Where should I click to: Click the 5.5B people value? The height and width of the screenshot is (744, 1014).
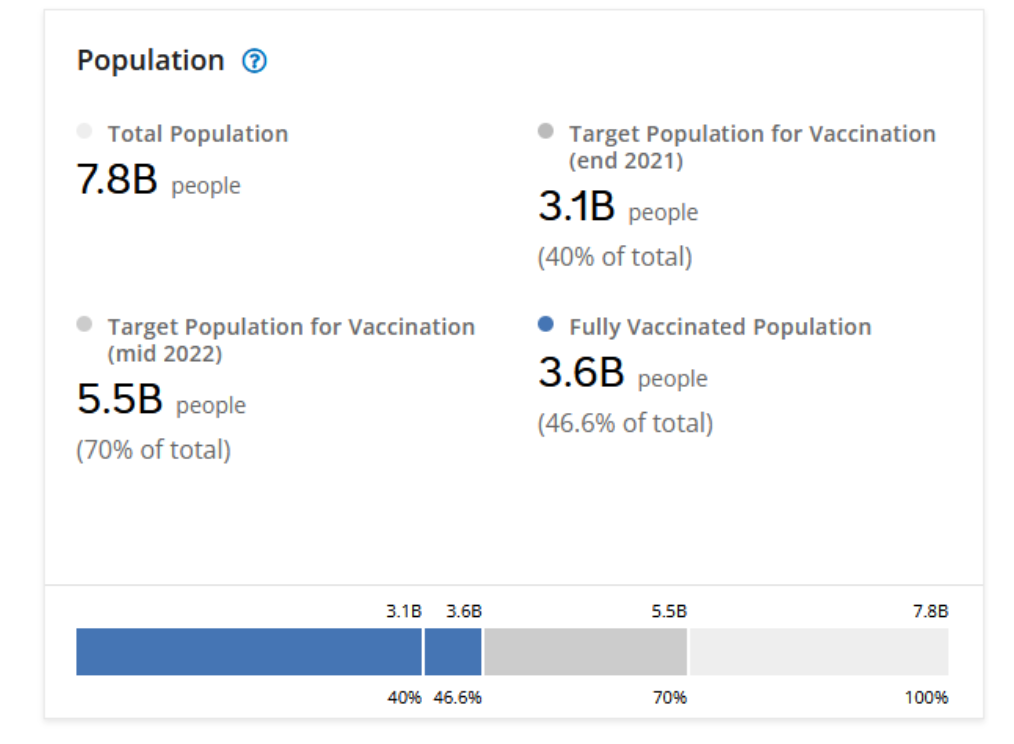[x=119, y=400]
